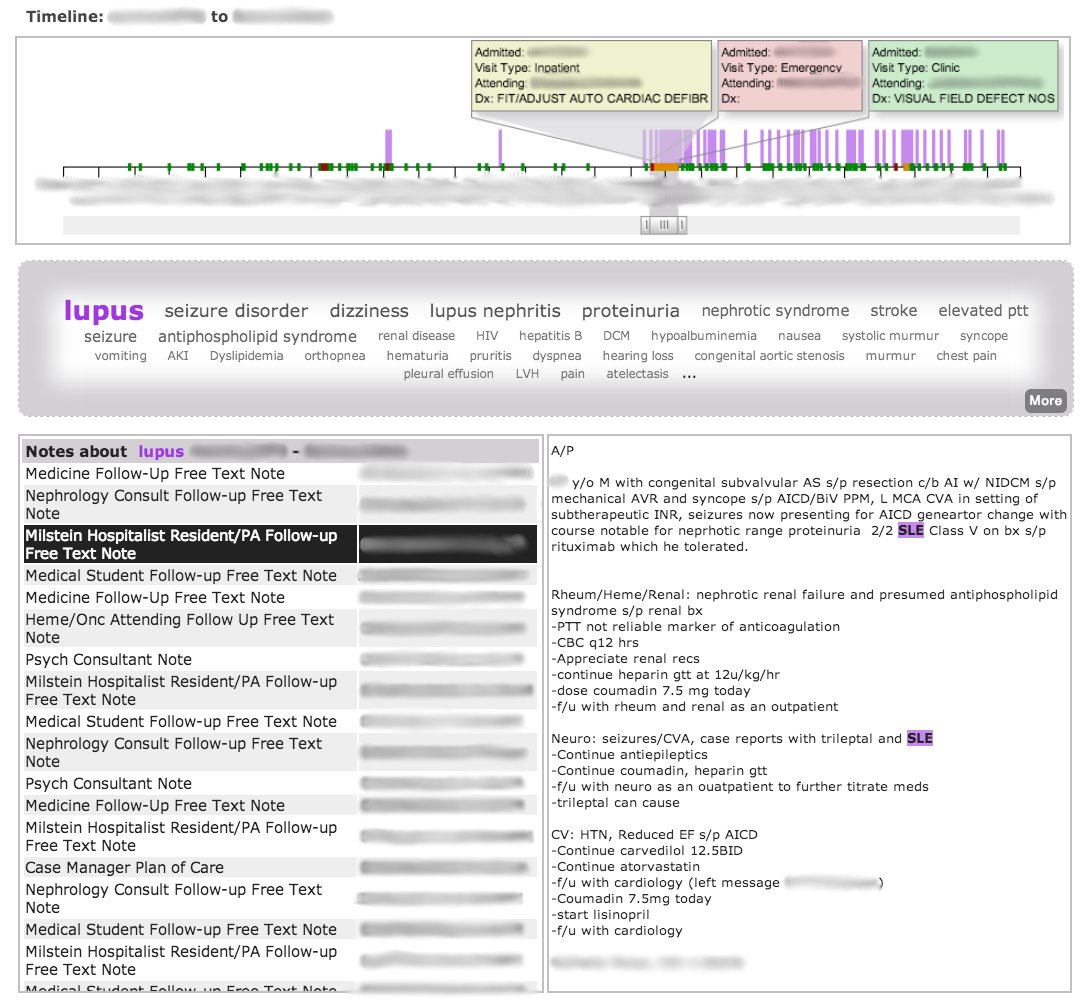Select the highlighted Milstein Hospitalist Resident/PA note

pyautogui.click(x=180, y=544)
